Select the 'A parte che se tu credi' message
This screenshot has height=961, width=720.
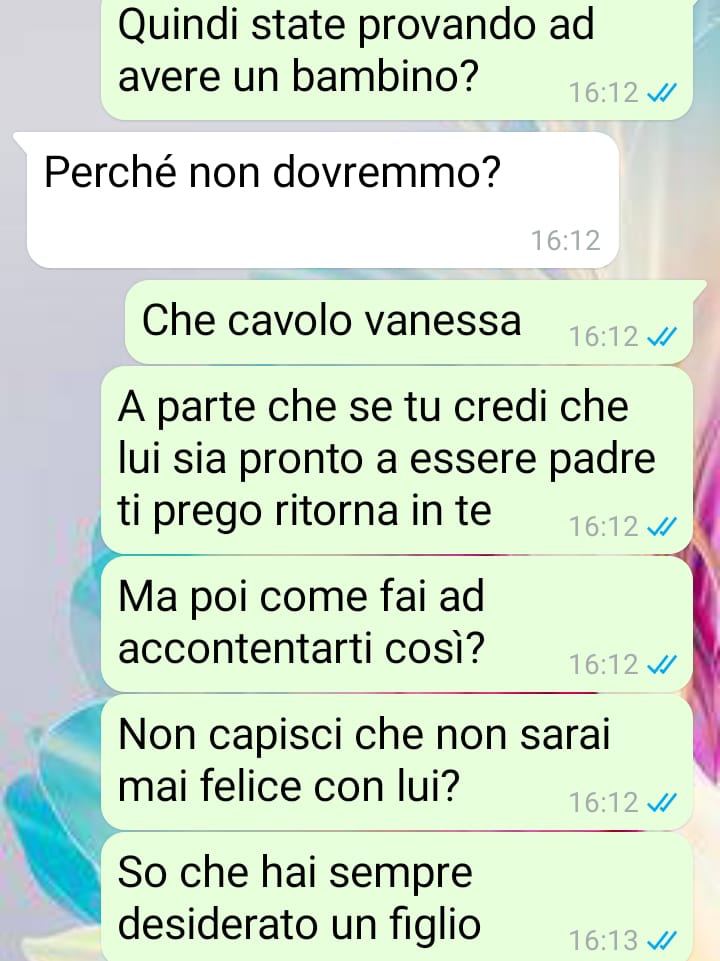(396, 460)
